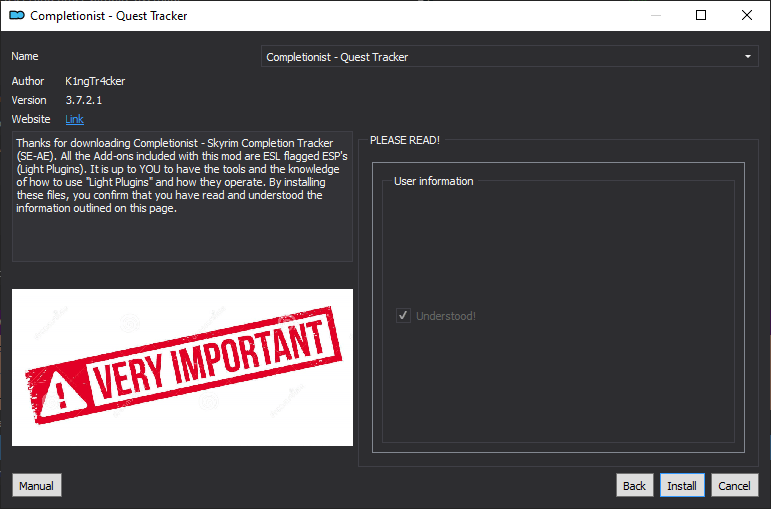The height and width of the screenshot is (509, 771).
Task: Go Back to previous installer page
Action: pyautogui.click(x=634, y=485)
